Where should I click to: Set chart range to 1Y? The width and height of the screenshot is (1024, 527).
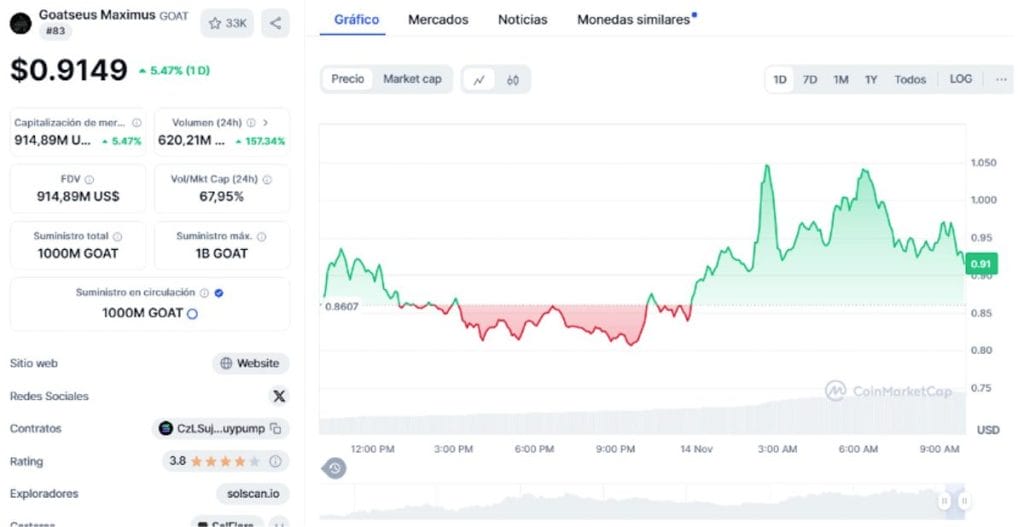(x=871, y=80)
